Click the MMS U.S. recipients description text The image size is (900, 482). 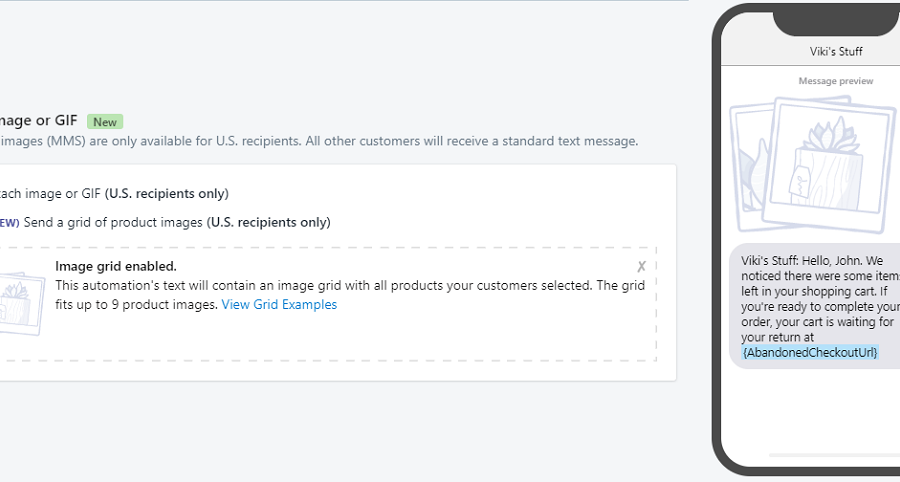(x=320, y=141)
